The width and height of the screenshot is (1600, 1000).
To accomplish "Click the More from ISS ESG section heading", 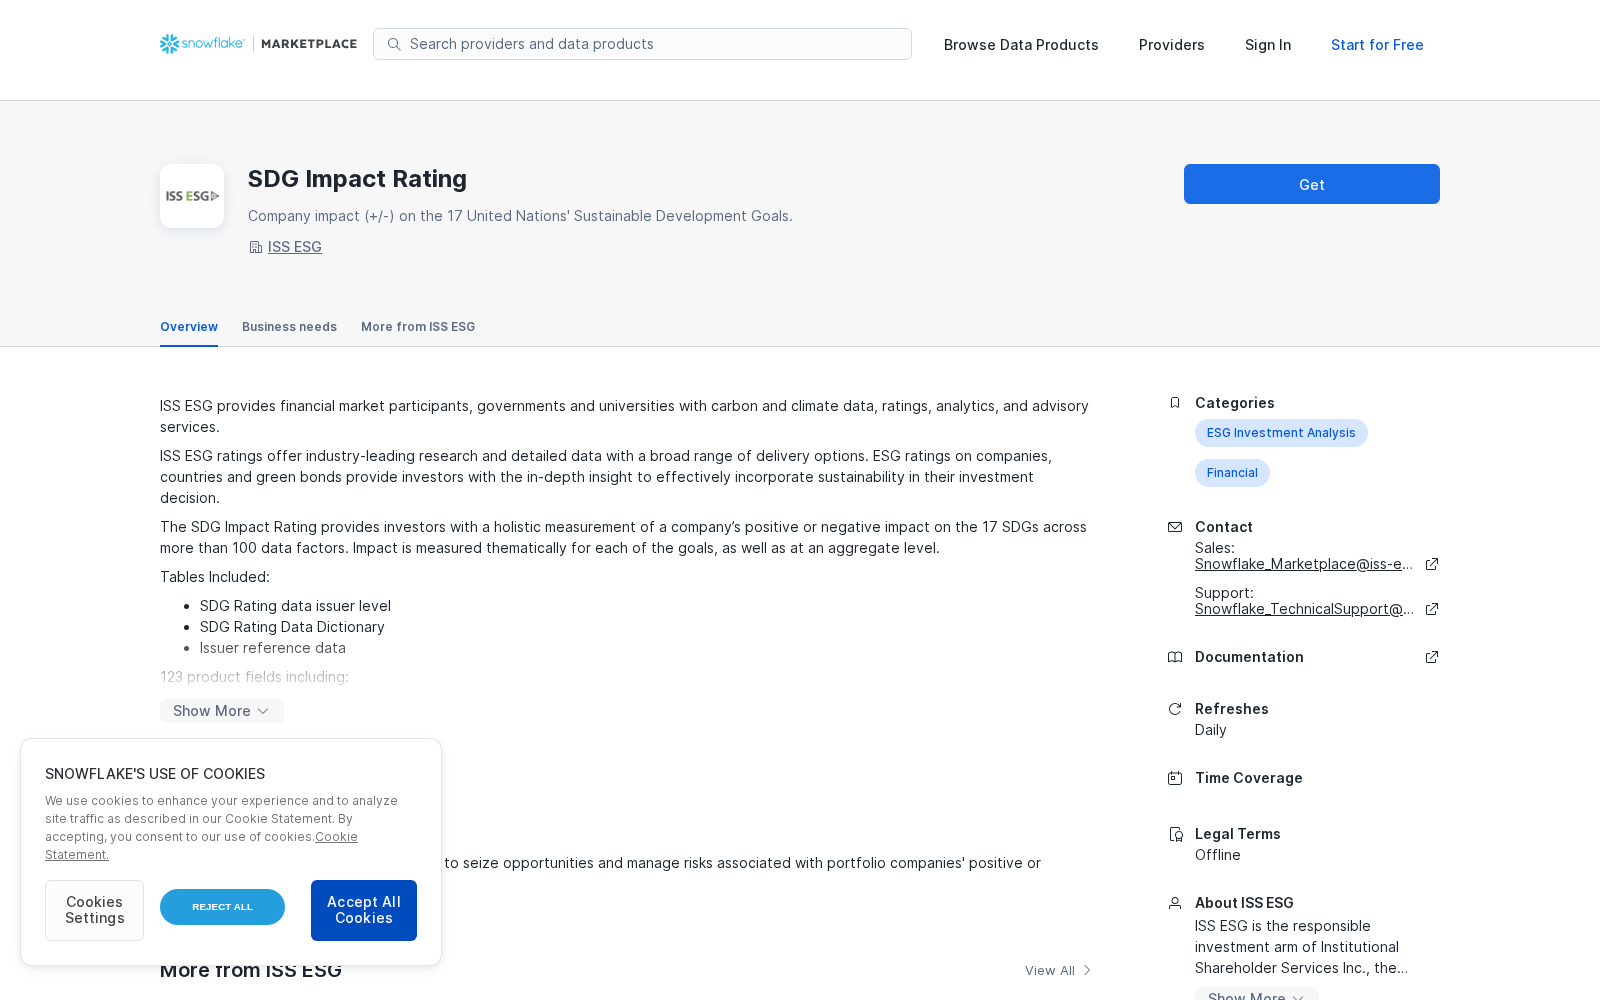I will (251, 970).
